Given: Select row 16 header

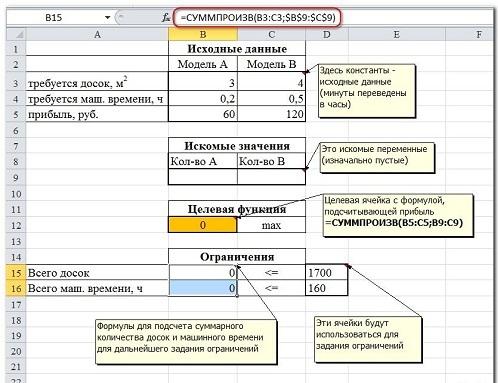Looking at the screenshot, I should [16, 288].
